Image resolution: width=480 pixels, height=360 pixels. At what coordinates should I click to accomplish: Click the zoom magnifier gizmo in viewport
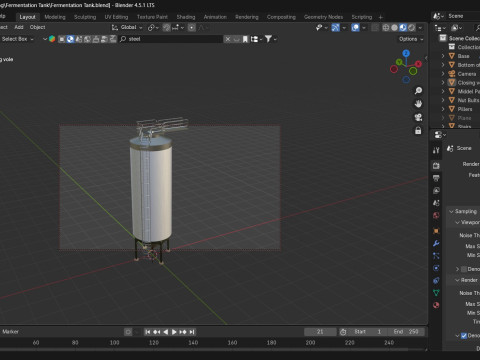tap(418, 90)
